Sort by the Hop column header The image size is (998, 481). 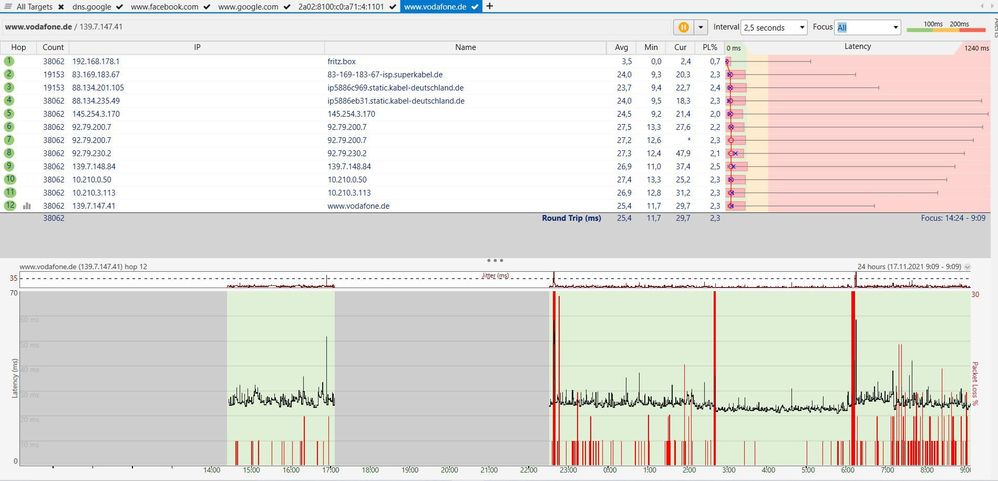(x=18, y=47)
